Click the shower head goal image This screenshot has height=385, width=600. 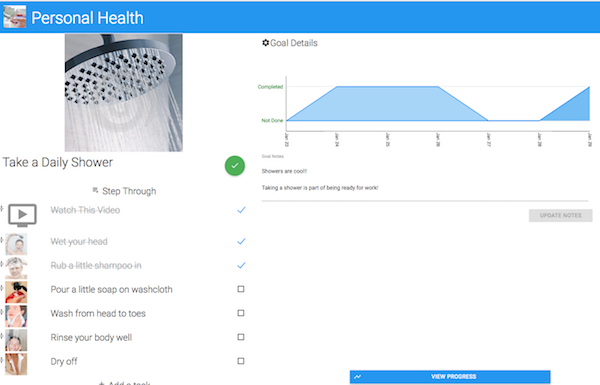tap(124, 93)
